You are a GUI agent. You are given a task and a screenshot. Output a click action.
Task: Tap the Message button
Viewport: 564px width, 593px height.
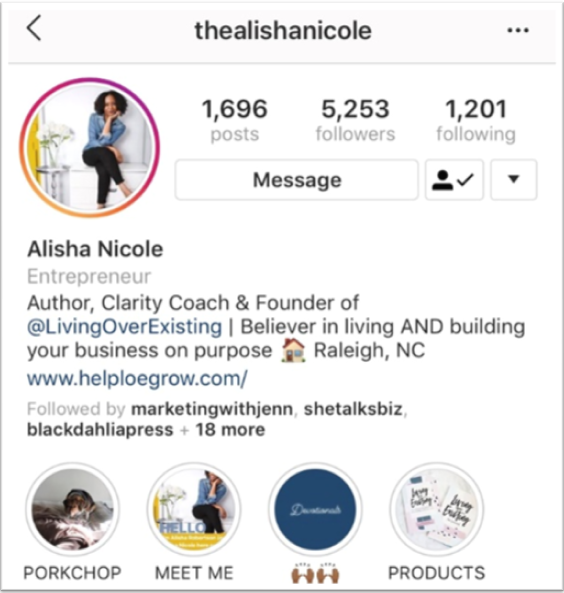tap(297, 180)
